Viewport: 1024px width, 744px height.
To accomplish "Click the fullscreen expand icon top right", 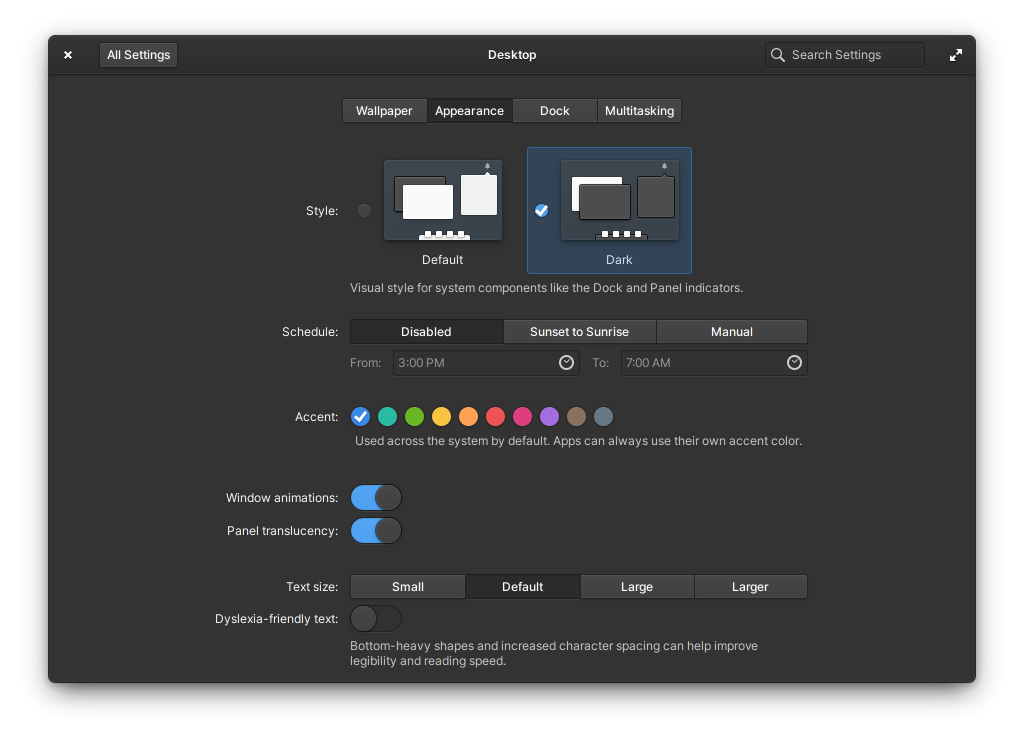I will click(955, 55).
